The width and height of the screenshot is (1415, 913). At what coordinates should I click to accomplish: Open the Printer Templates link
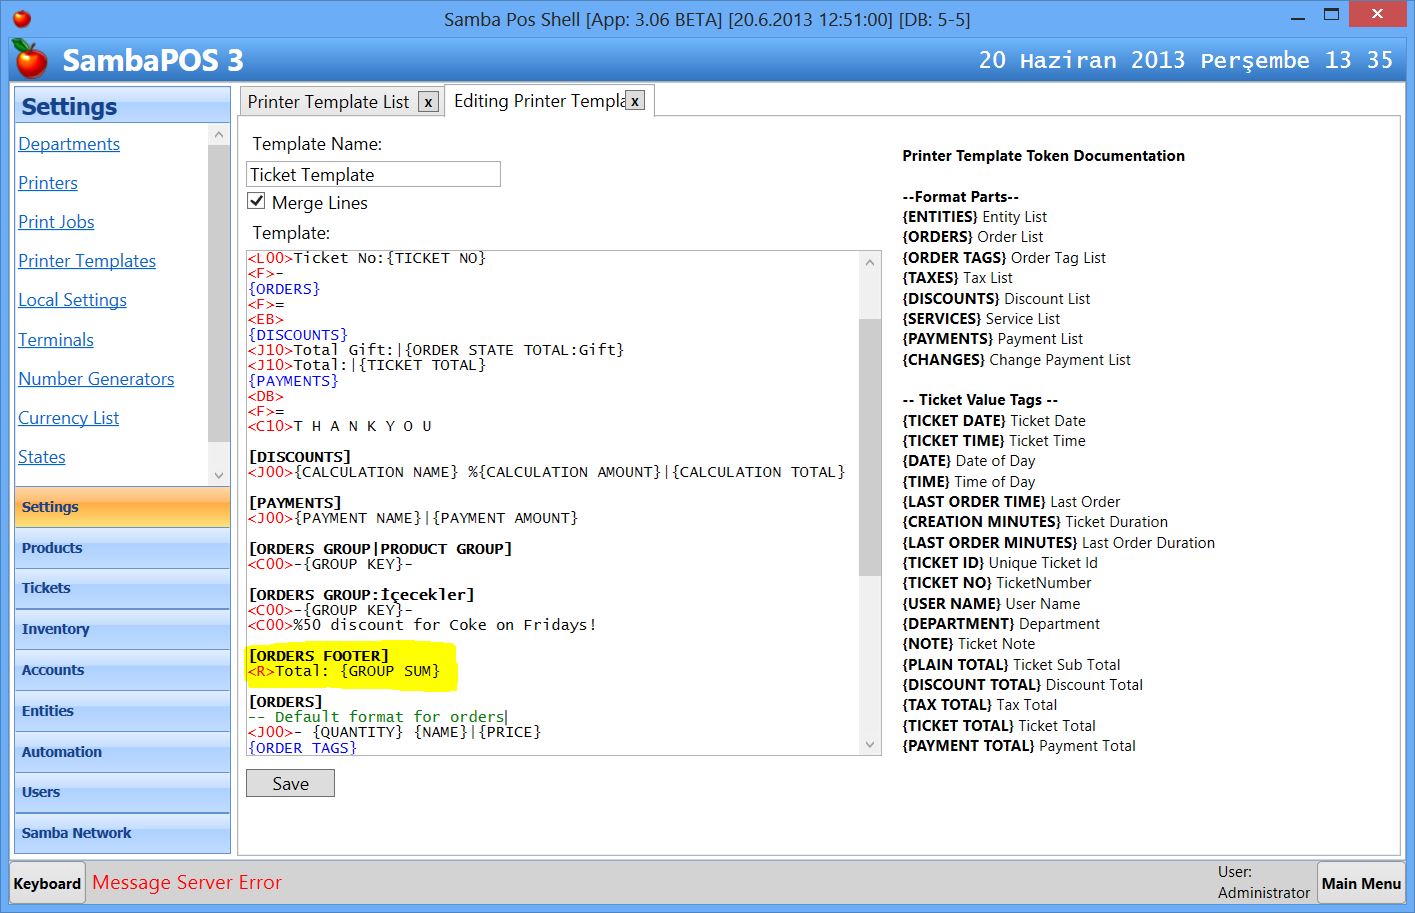[87, 261]
